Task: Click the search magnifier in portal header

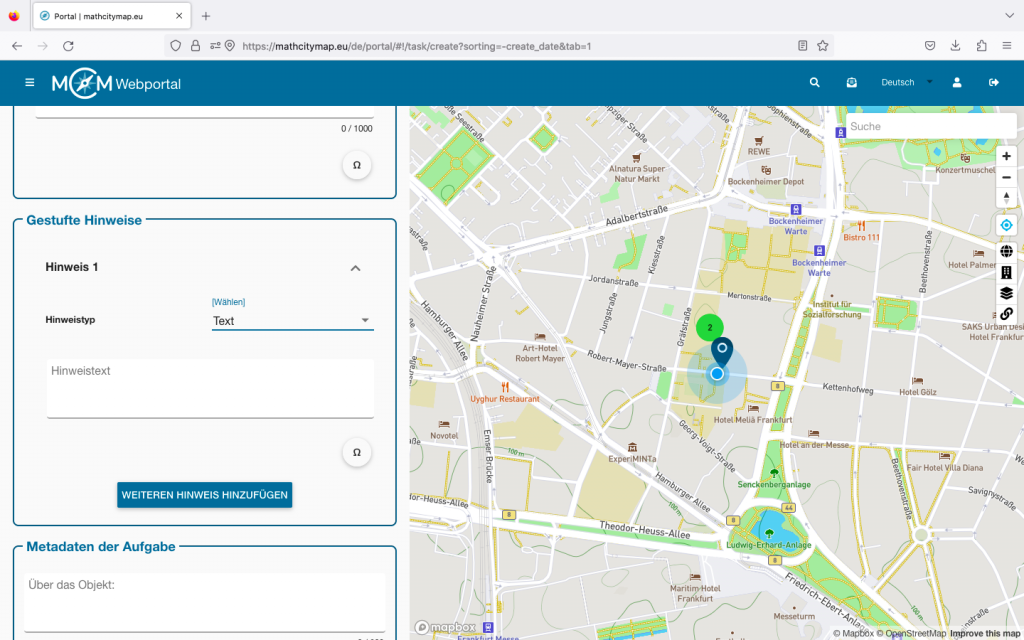Action: 815,83
